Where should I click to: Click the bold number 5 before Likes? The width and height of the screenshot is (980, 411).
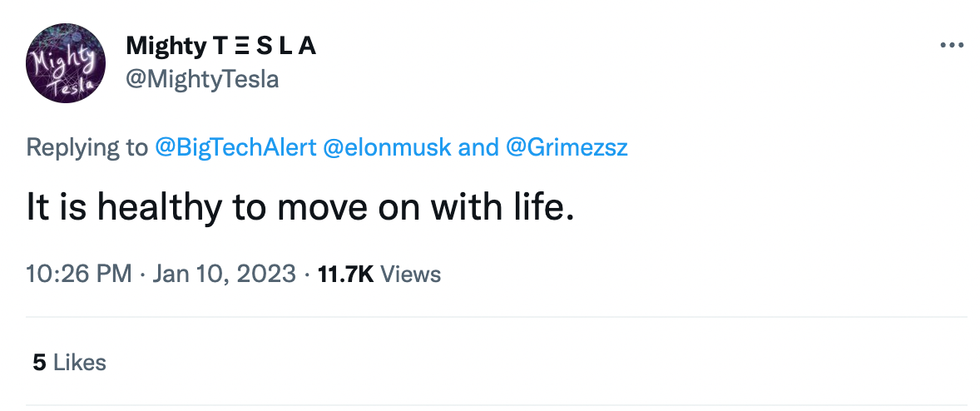(x=39, y=362)
